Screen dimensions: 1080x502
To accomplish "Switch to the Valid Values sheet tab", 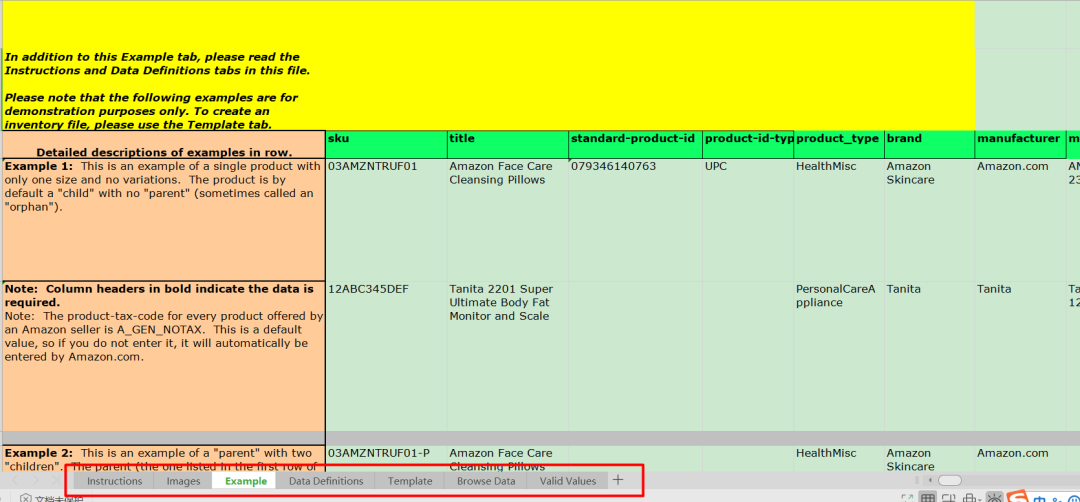I will [x=567, y=481].
